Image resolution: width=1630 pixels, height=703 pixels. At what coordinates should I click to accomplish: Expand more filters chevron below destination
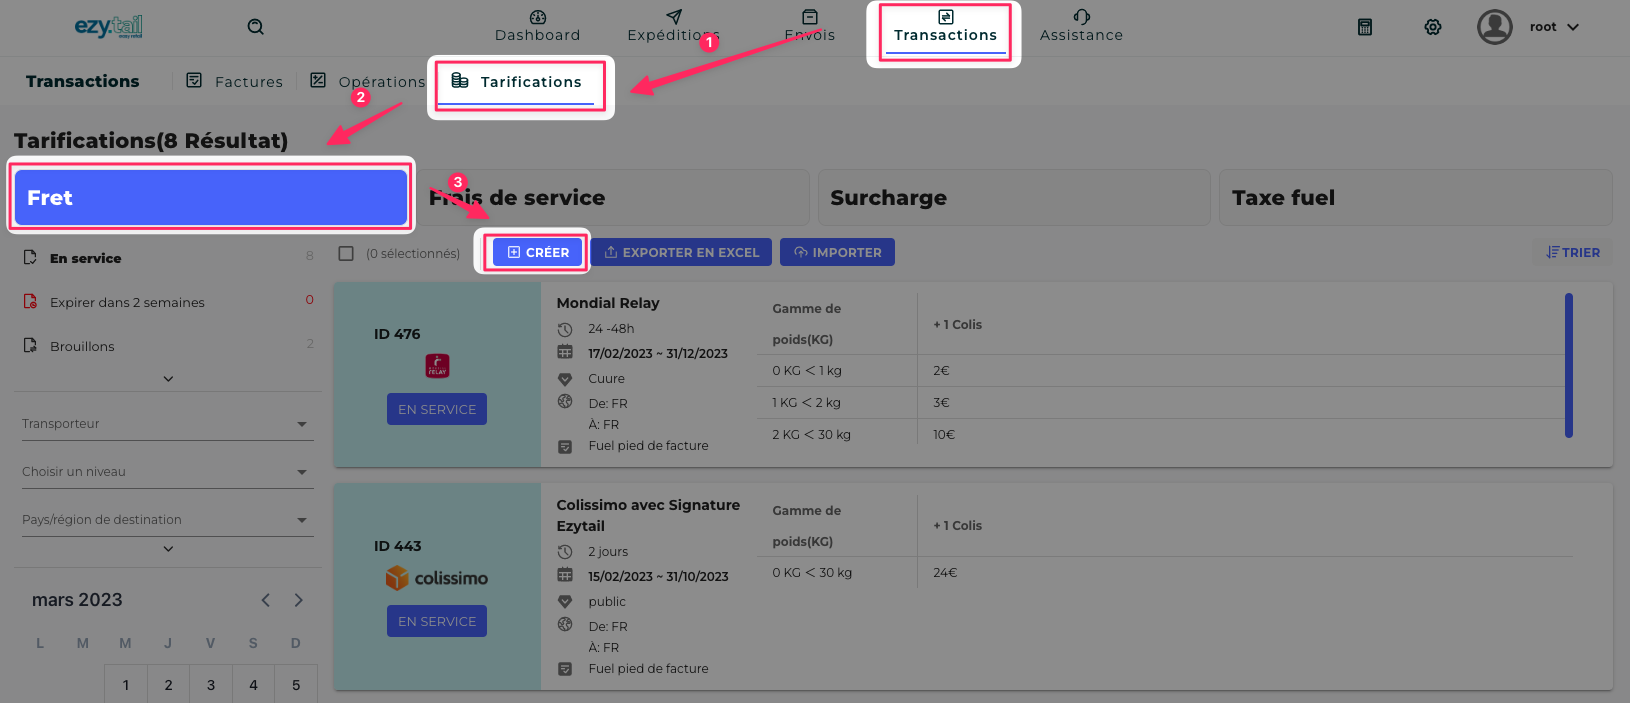click(x=168, y=549)
